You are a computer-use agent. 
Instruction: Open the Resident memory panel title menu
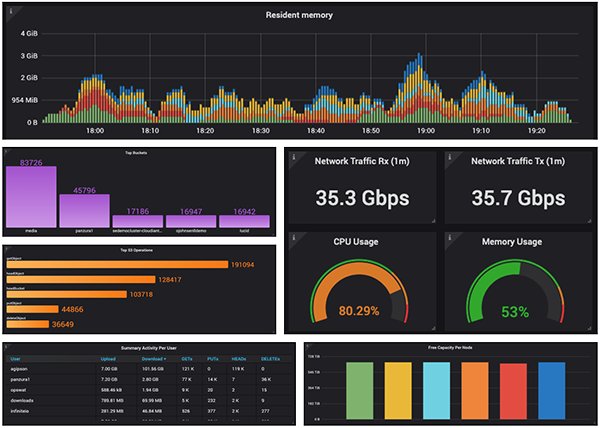299,15
